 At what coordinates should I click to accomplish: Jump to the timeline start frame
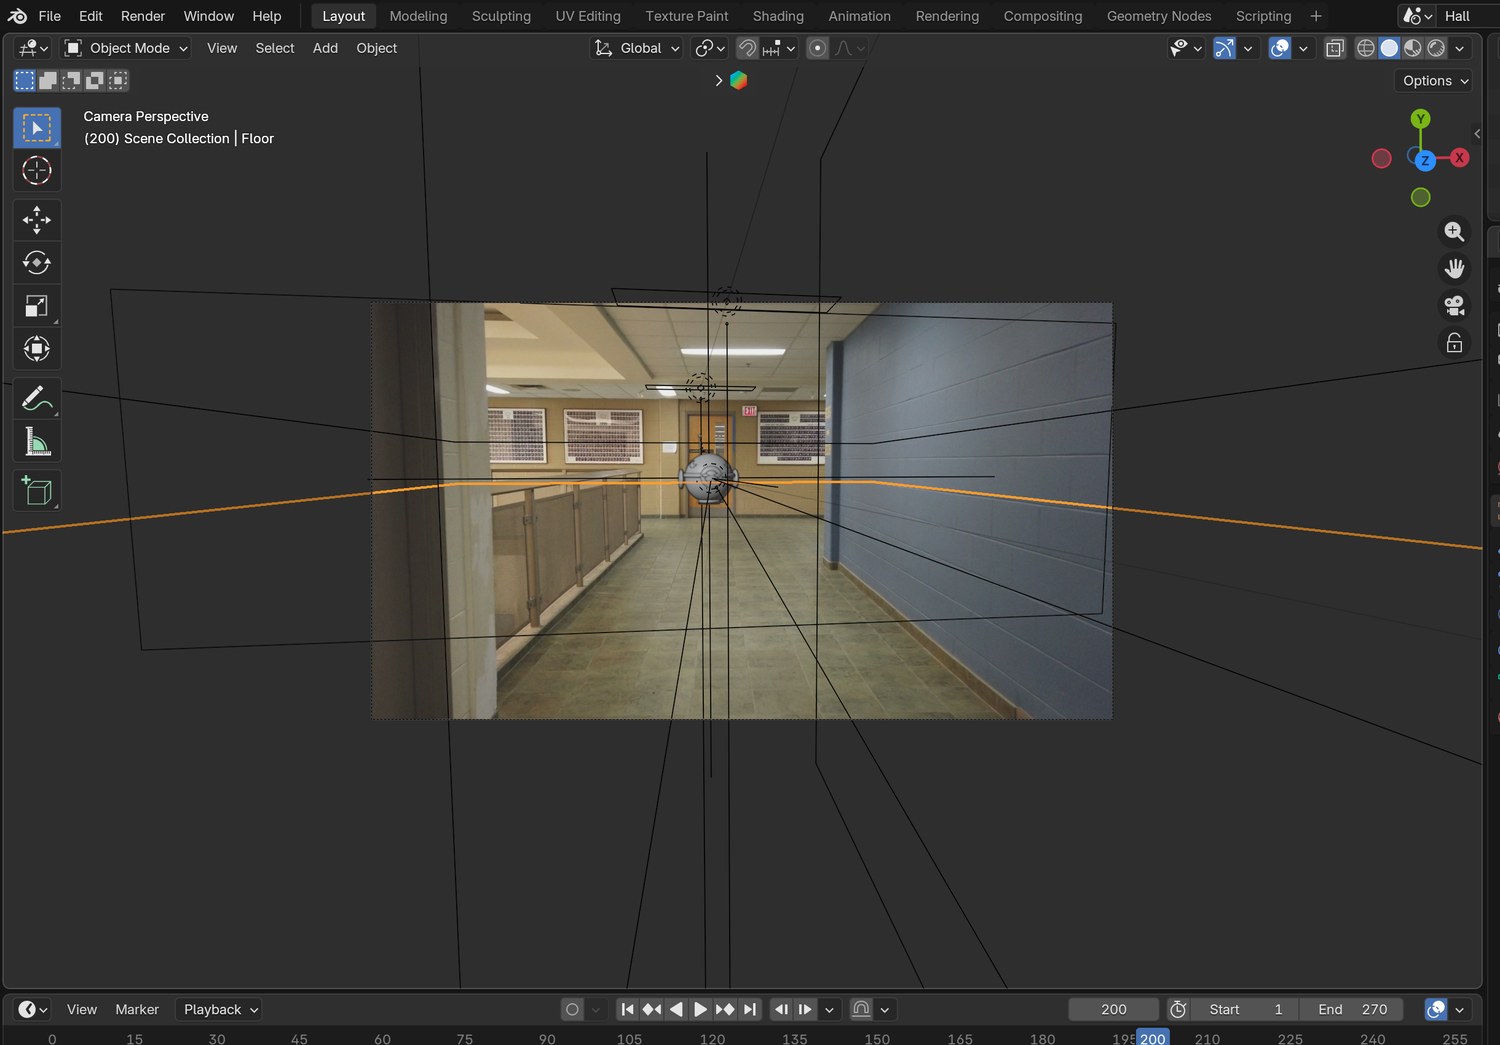[627, 1010]
